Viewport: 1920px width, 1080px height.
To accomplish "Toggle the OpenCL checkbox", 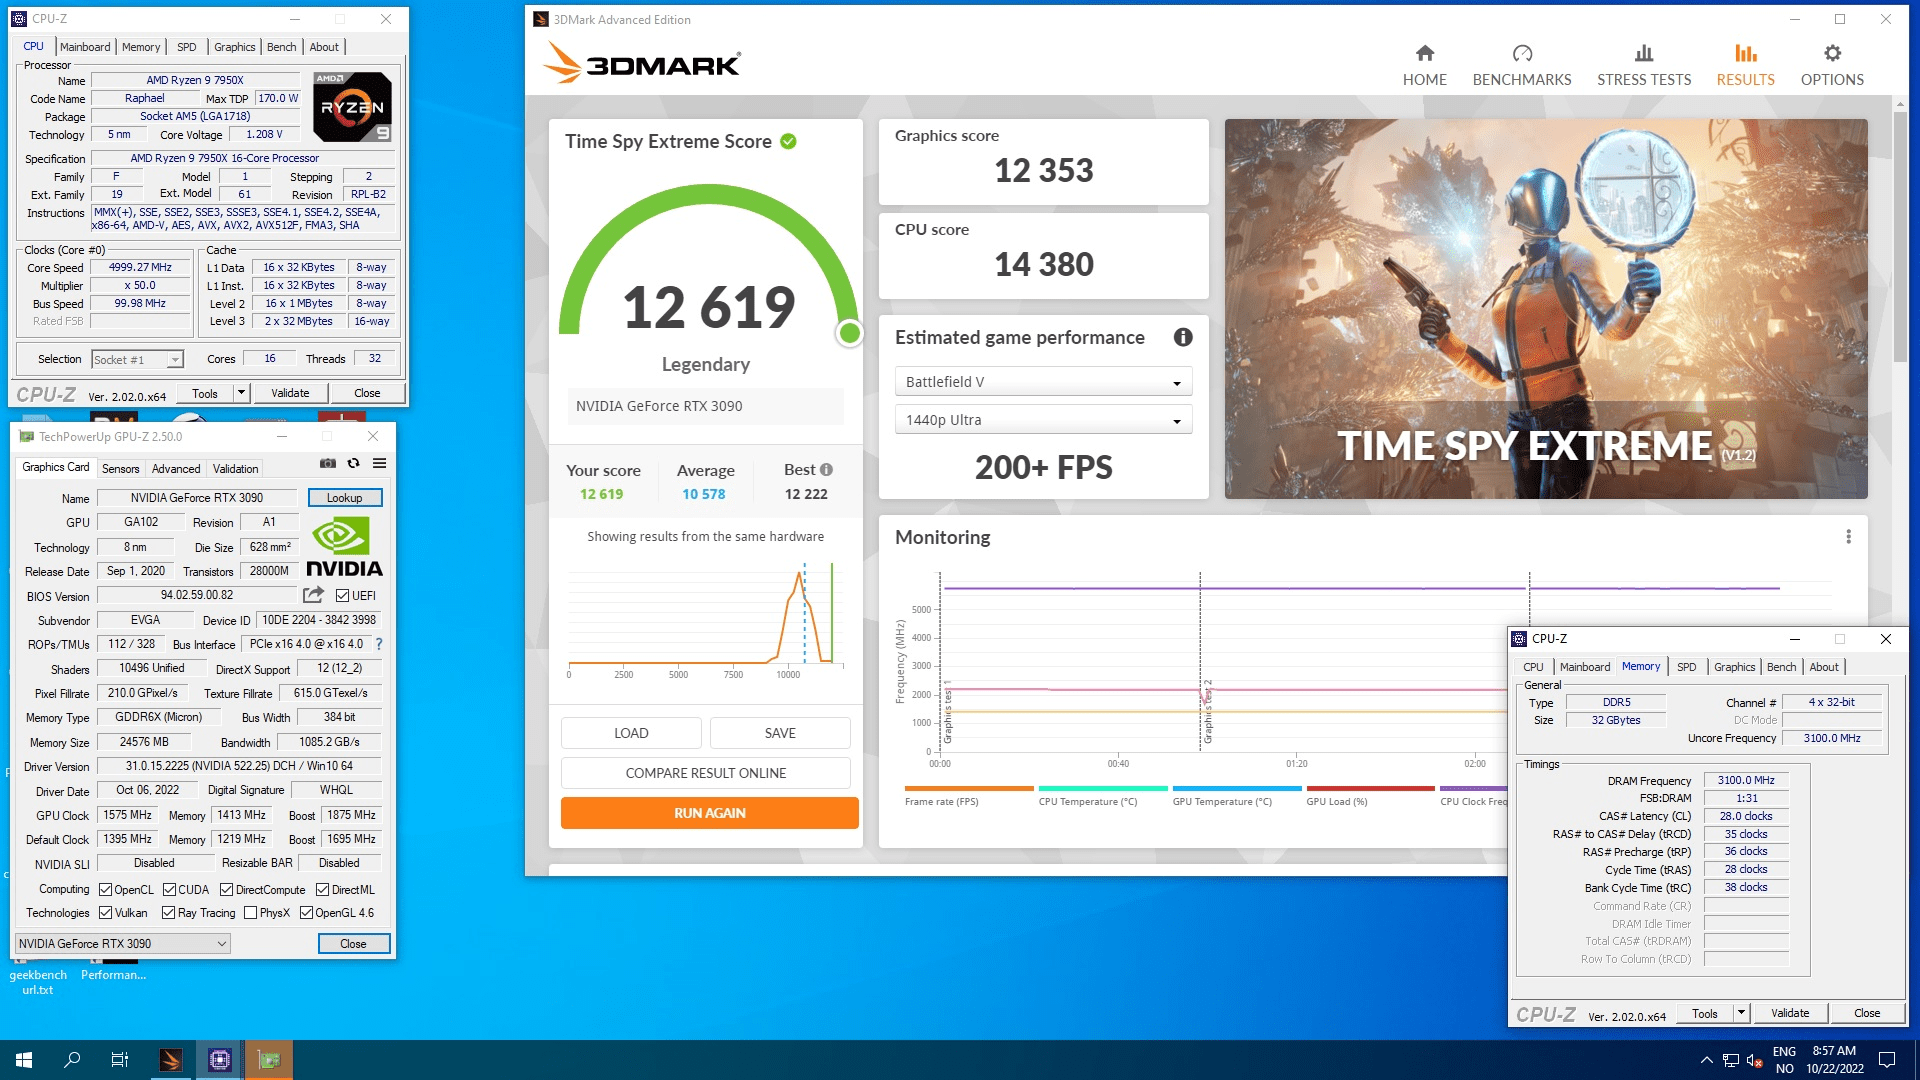I will pyautogui.click(x=105, y=890).
